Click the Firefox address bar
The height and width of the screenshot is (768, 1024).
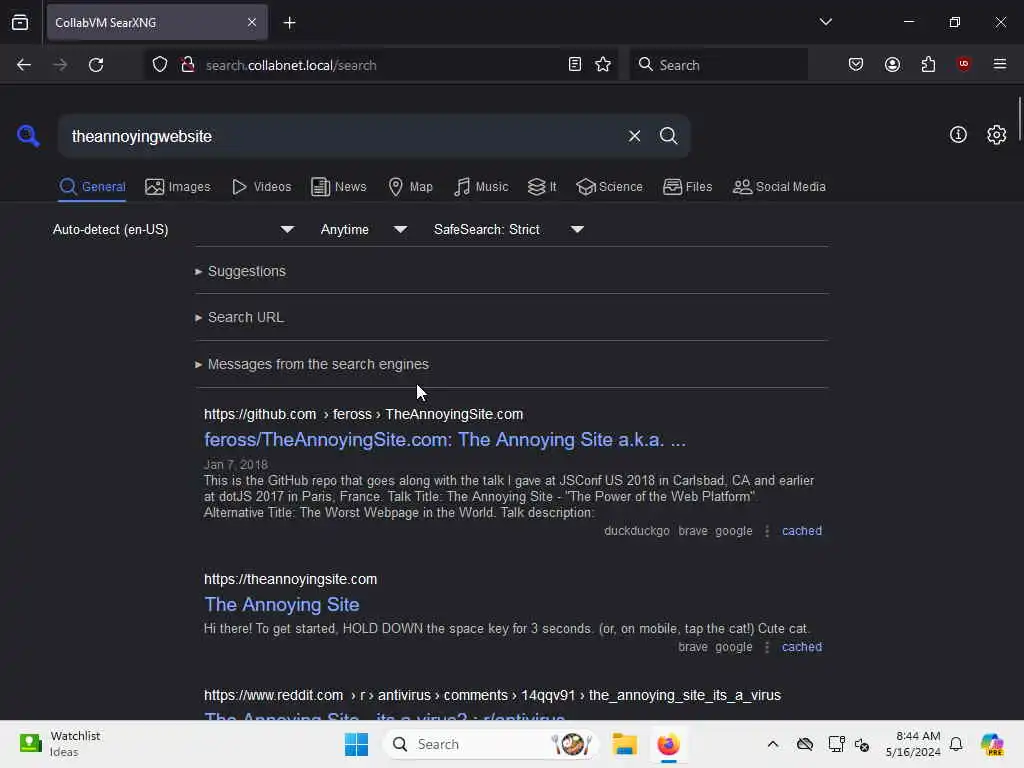pyautogui.click(x=382, y=65)
